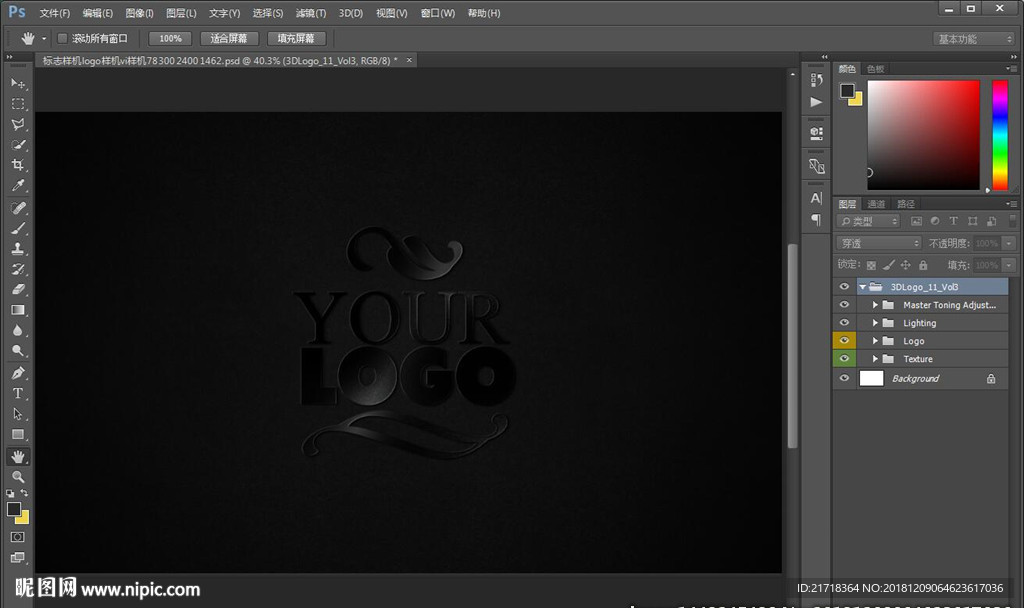
Task: Pick a hue on the rainbow slider
Action: (x=1000, y=135)
